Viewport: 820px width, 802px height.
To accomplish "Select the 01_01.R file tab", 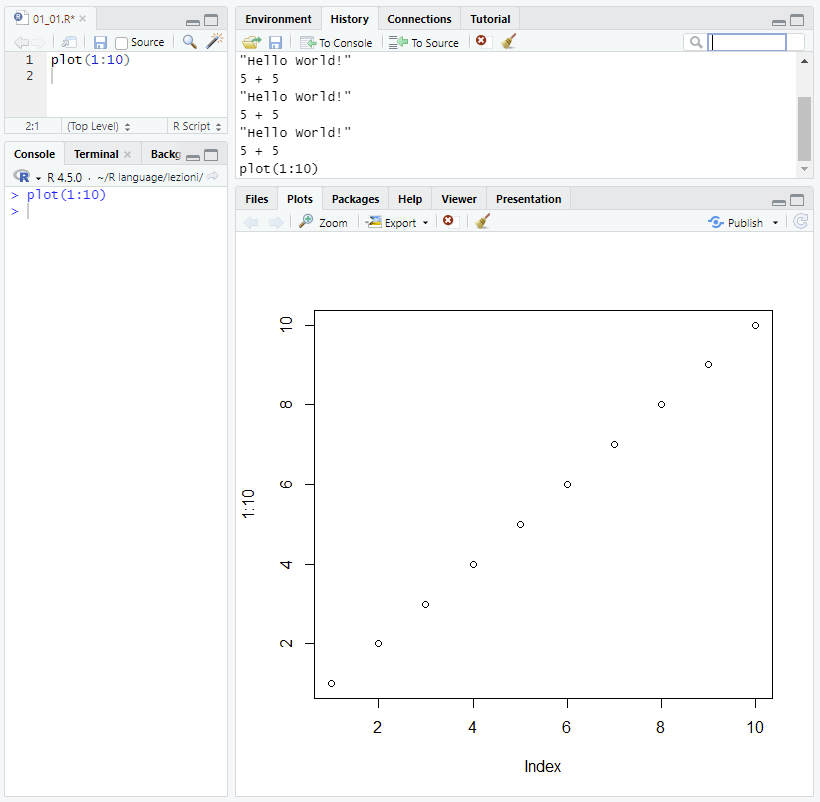I will pos(53,19).
